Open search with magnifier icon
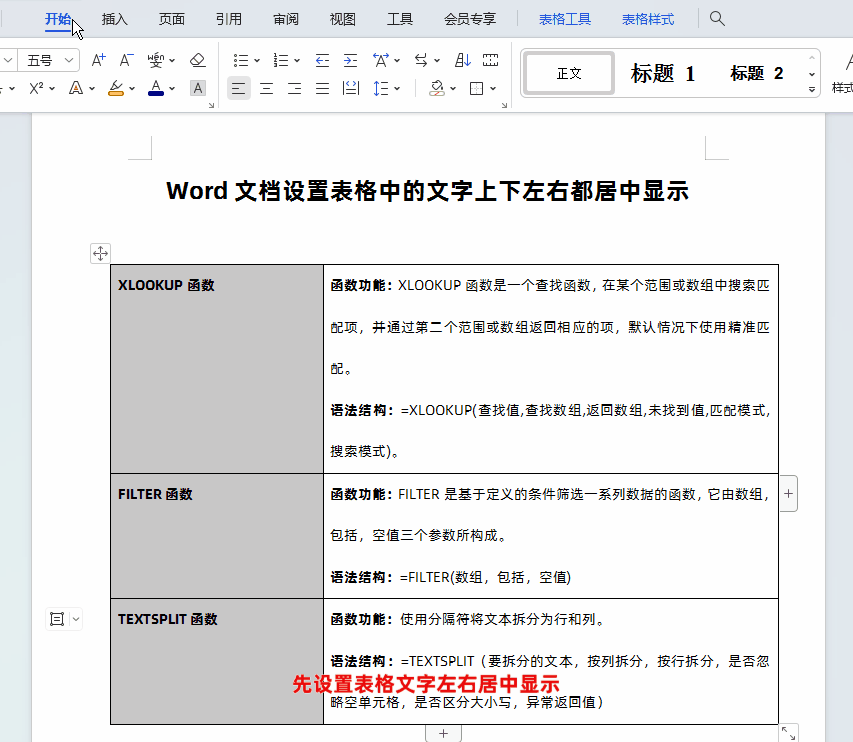 pyautogui.click(x=717, y=19)
